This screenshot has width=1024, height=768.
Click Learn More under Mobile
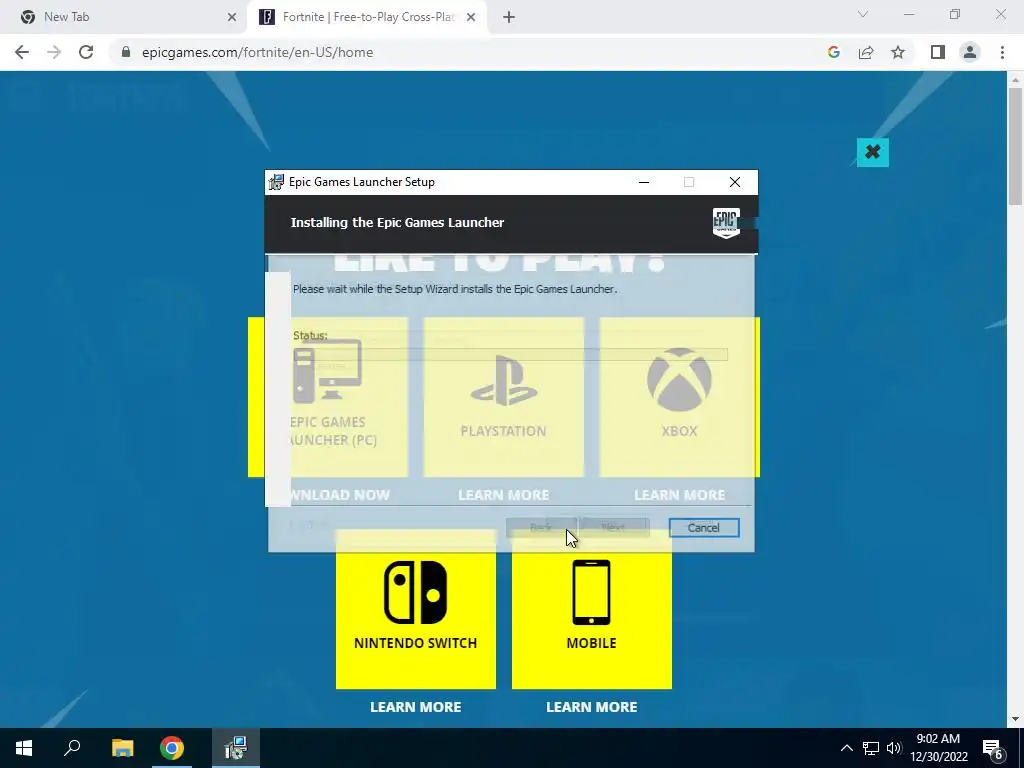(x=592, y=707)
